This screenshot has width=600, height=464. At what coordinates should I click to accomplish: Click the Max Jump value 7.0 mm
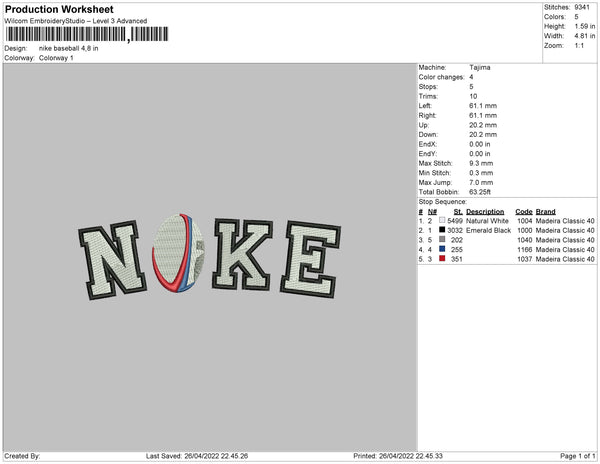481,182
